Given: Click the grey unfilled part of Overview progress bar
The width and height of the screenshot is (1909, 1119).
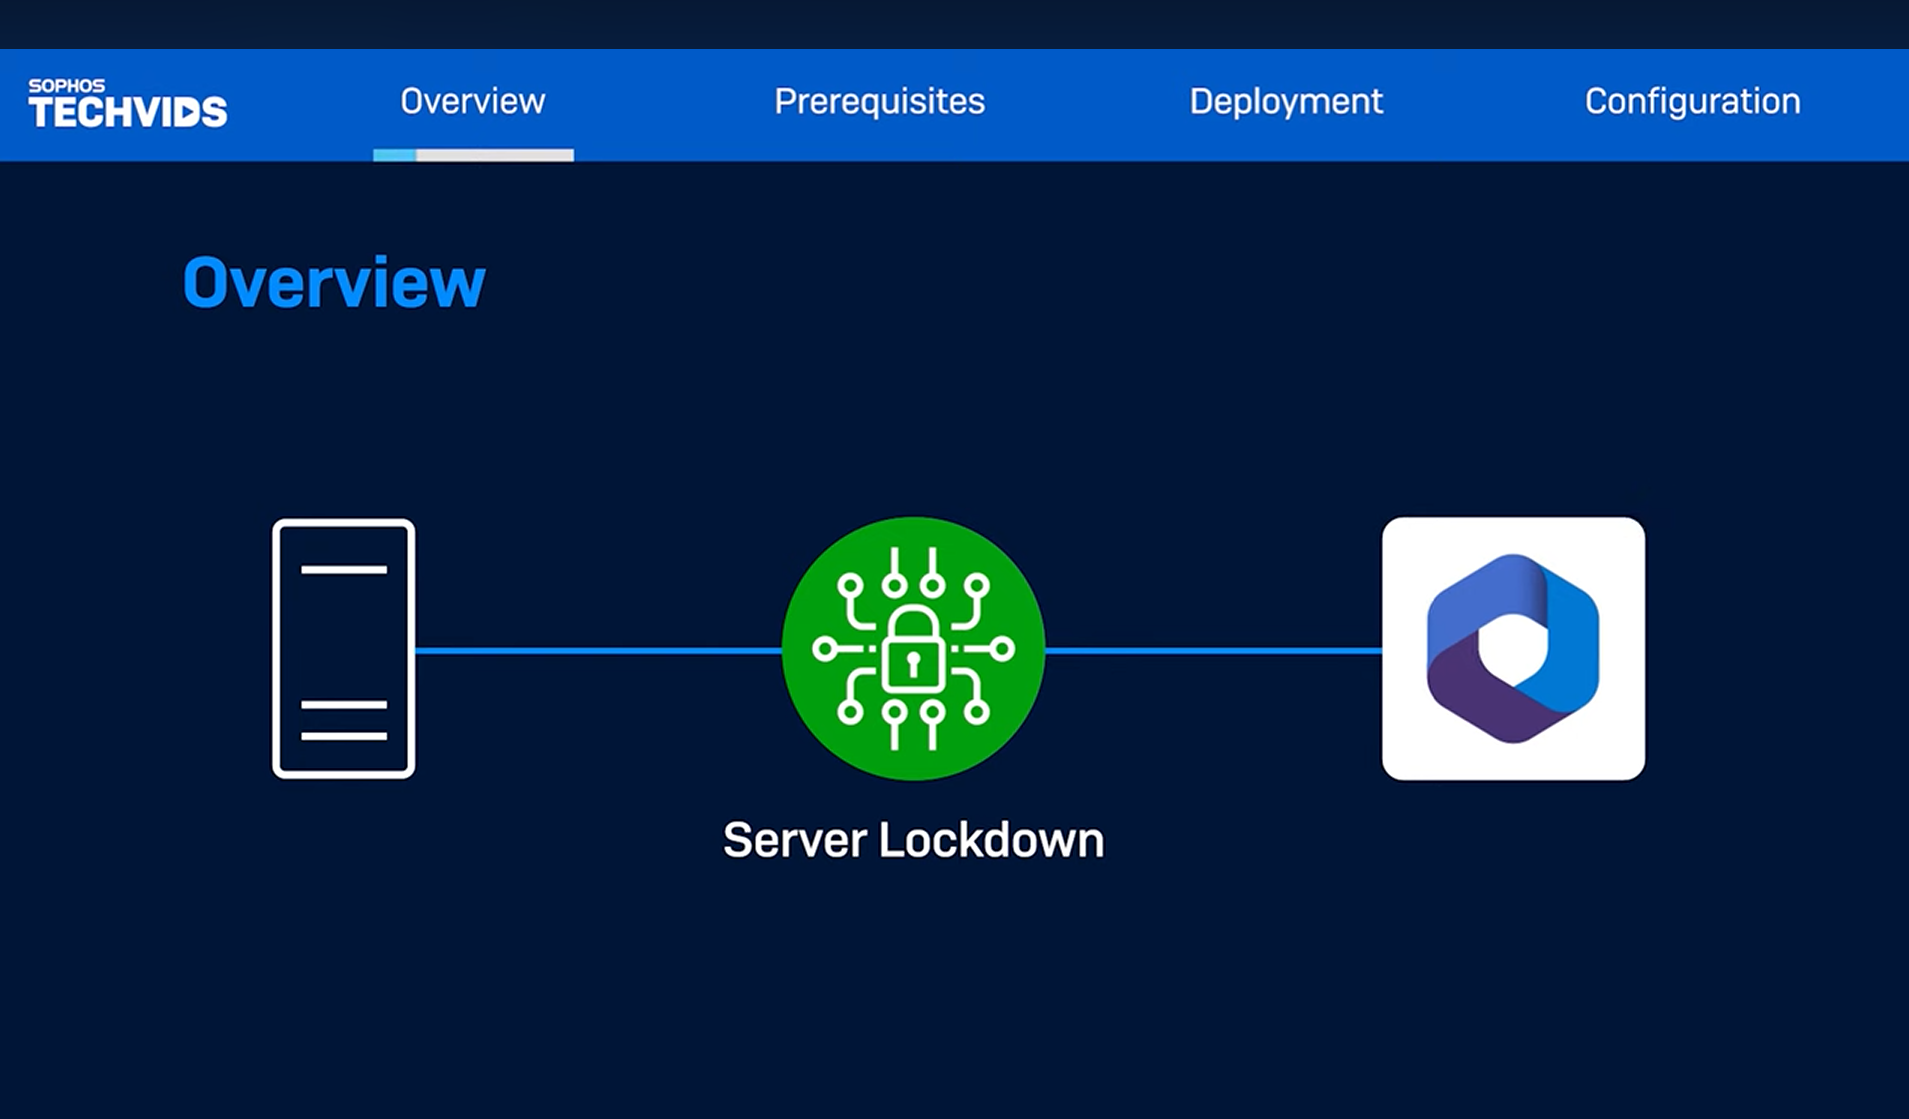Looking at the screenshot, I should 495,155.
